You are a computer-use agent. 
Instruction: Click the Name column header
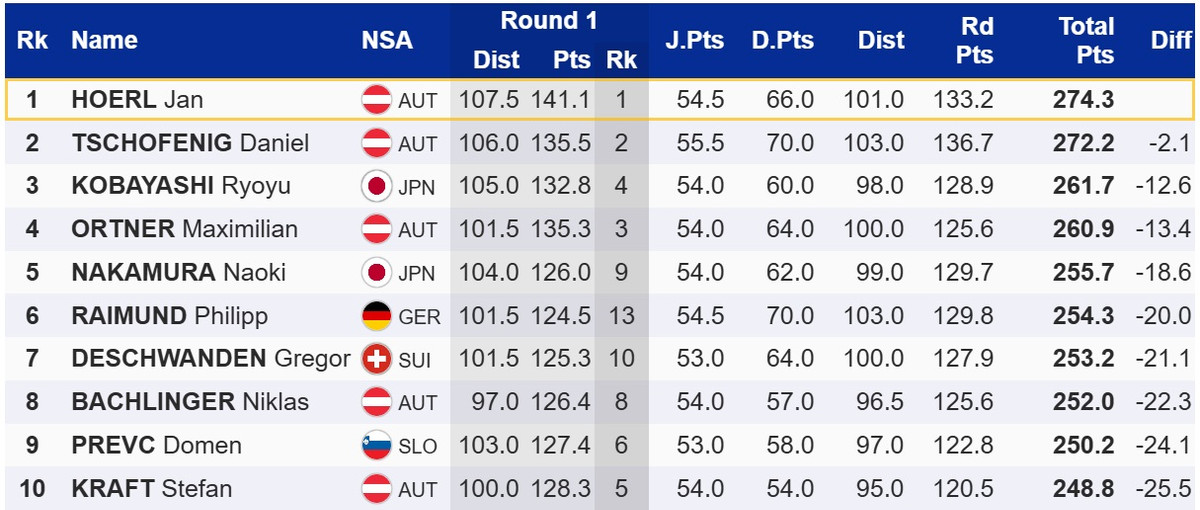[105, 41]
